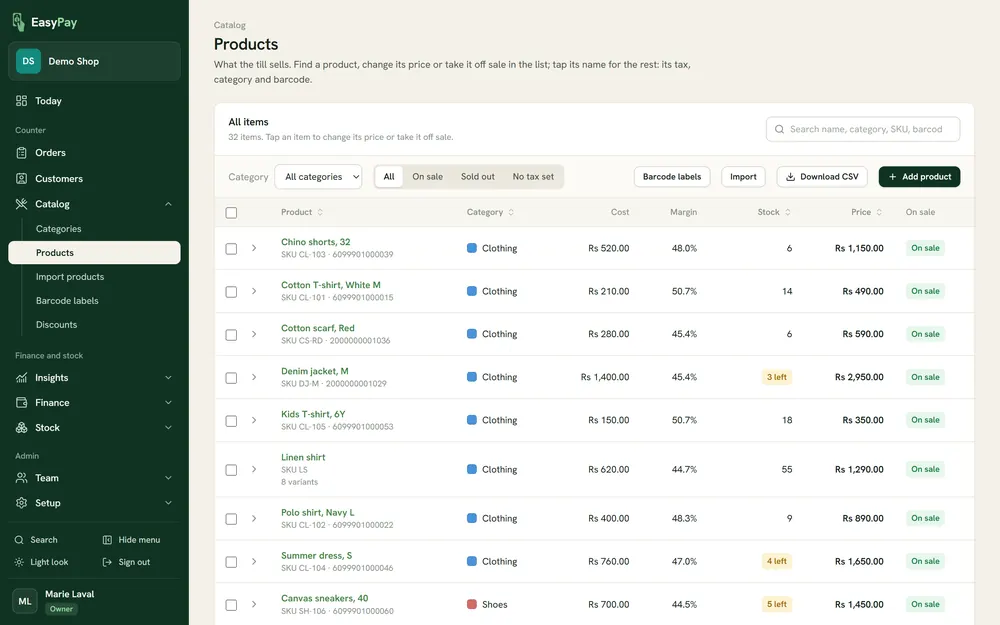This screenshot has width=1000, height=625.
Task: Expand the Denim jacket, M row
Action: (254, 377)
